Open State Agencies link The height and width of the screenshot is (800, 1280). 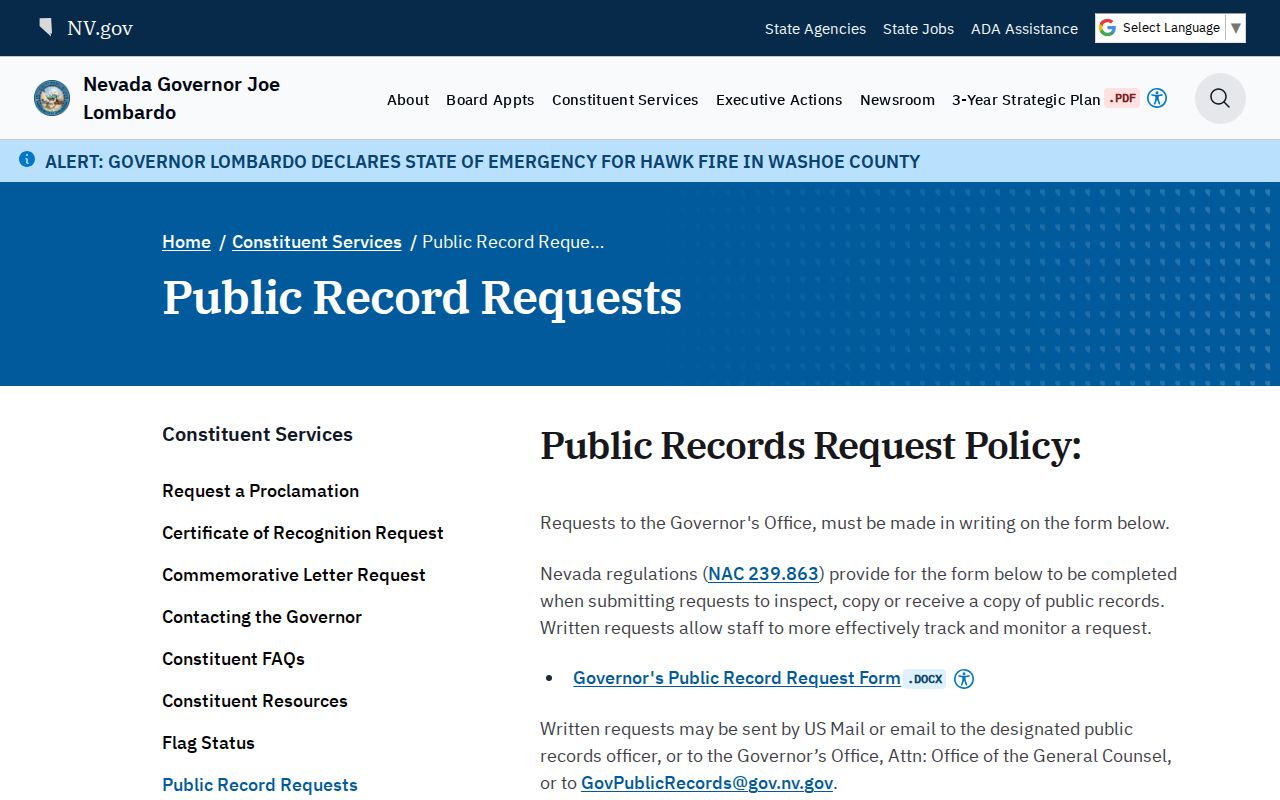click(x=815, y=29)
